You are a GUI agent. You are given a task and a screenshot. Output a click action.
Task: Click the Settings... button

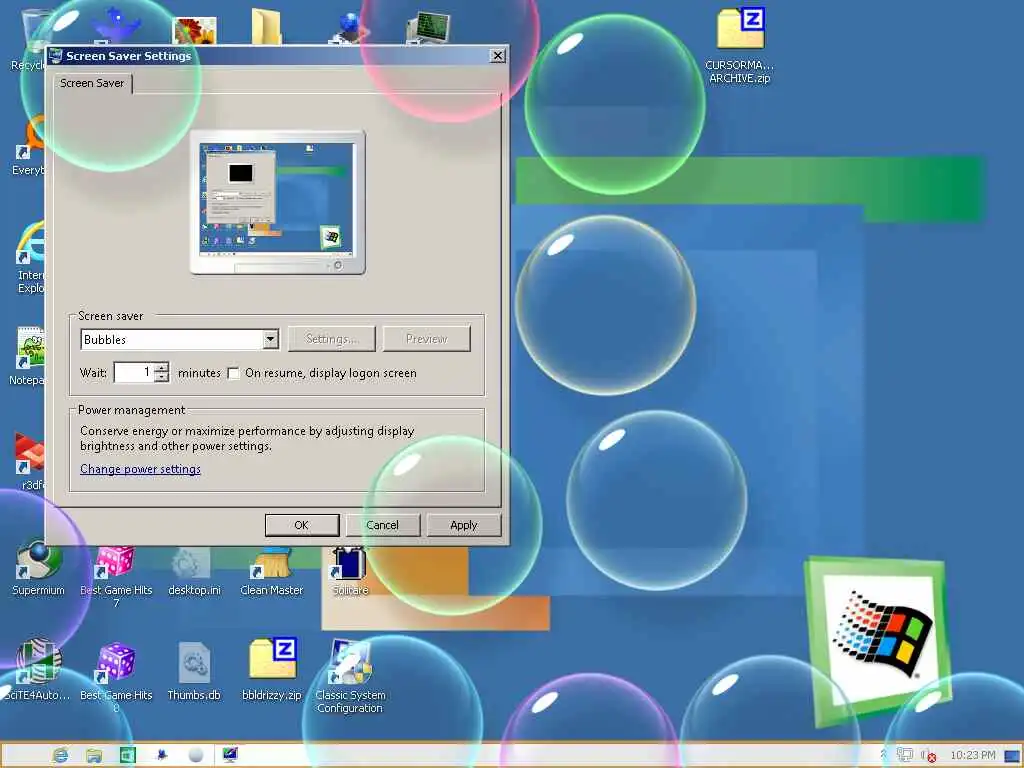[x=332, y=339]
